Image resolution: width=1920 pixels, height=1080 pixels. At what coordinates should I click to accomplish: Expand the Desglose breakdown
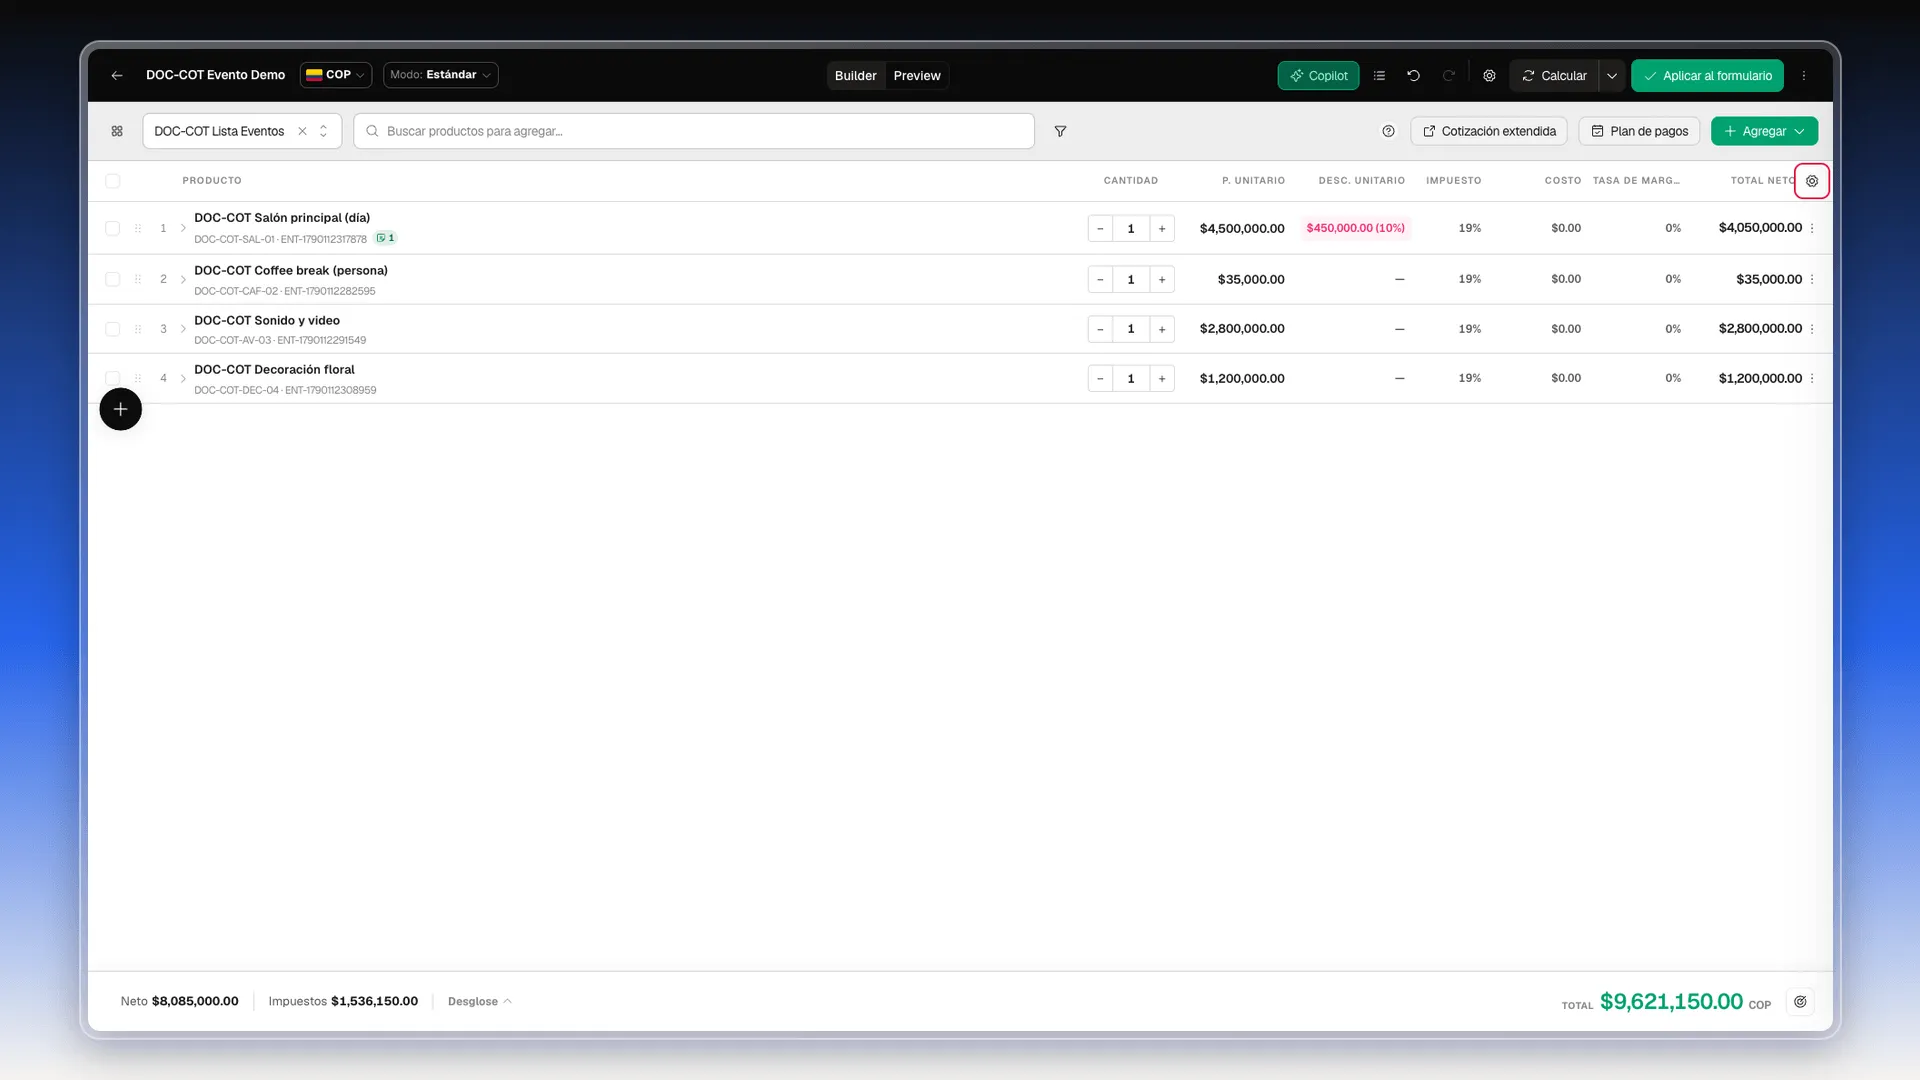click(x=480, y=1001)
